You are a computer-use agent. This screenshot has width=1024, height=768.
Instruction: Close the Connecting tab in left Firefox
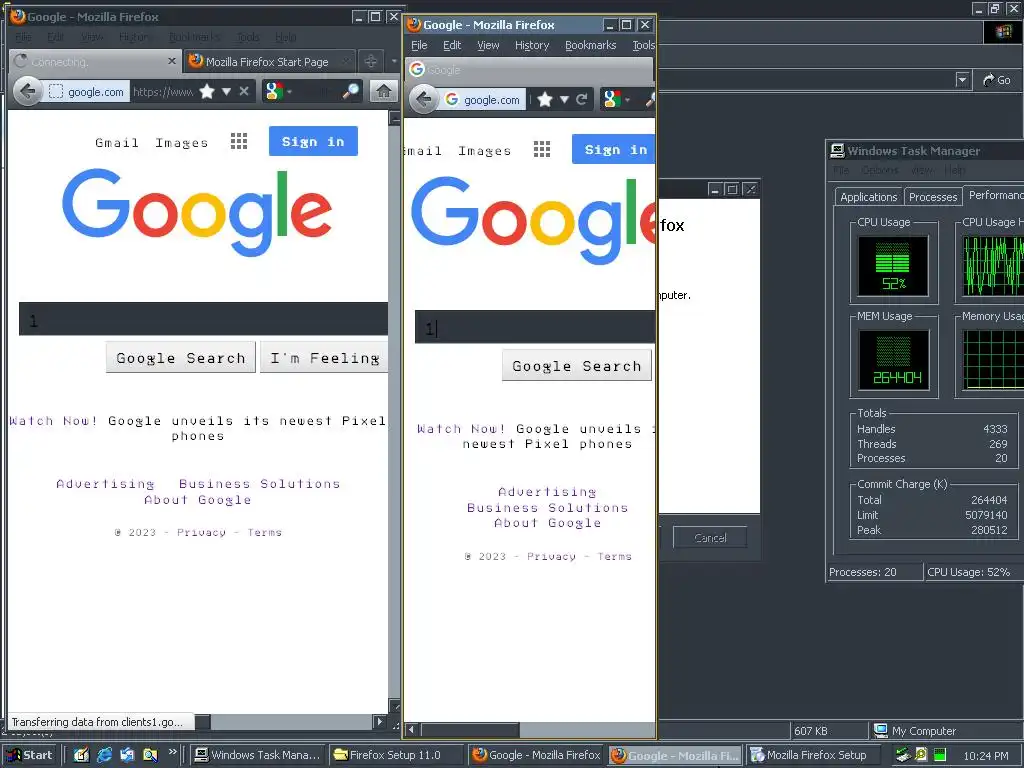click(172, 61)
